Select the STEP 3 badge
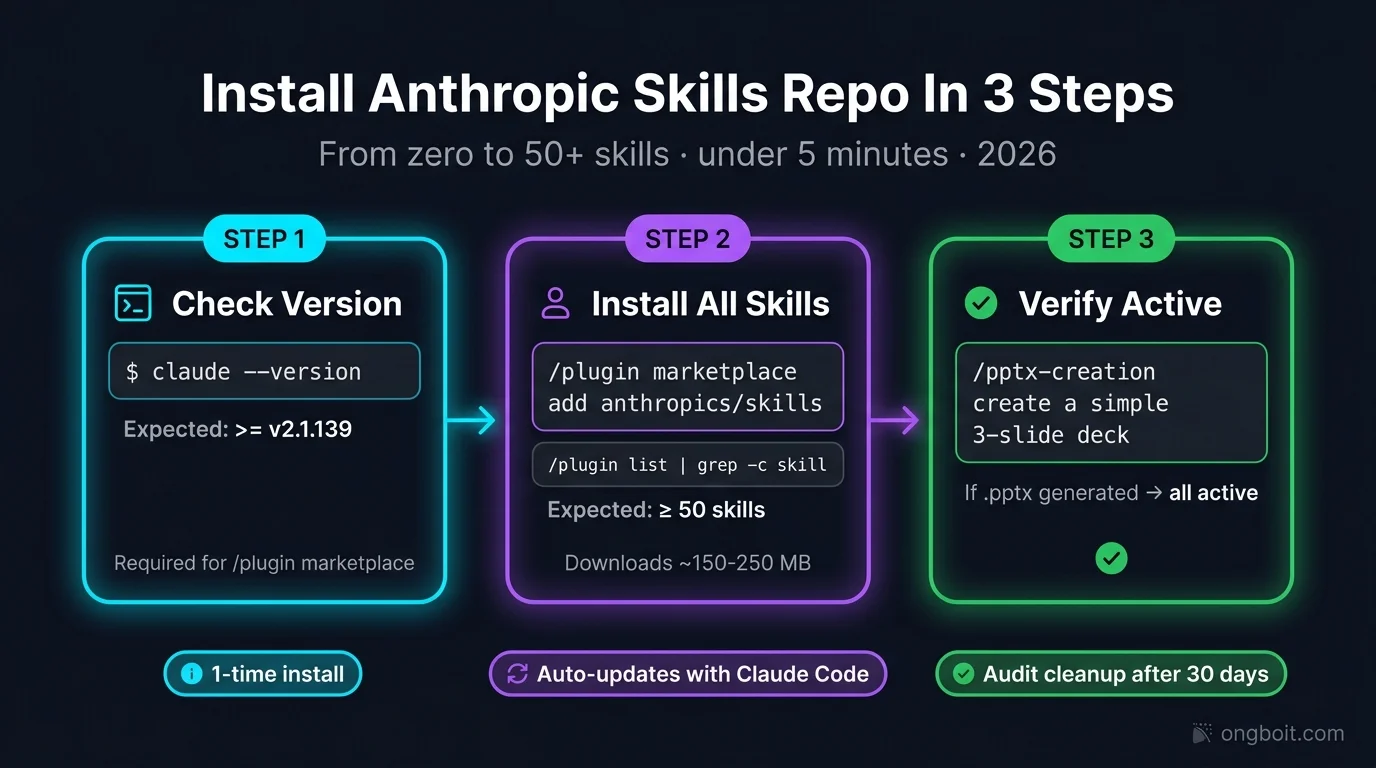1376x768 pixels. click(x=1111, y=239)
